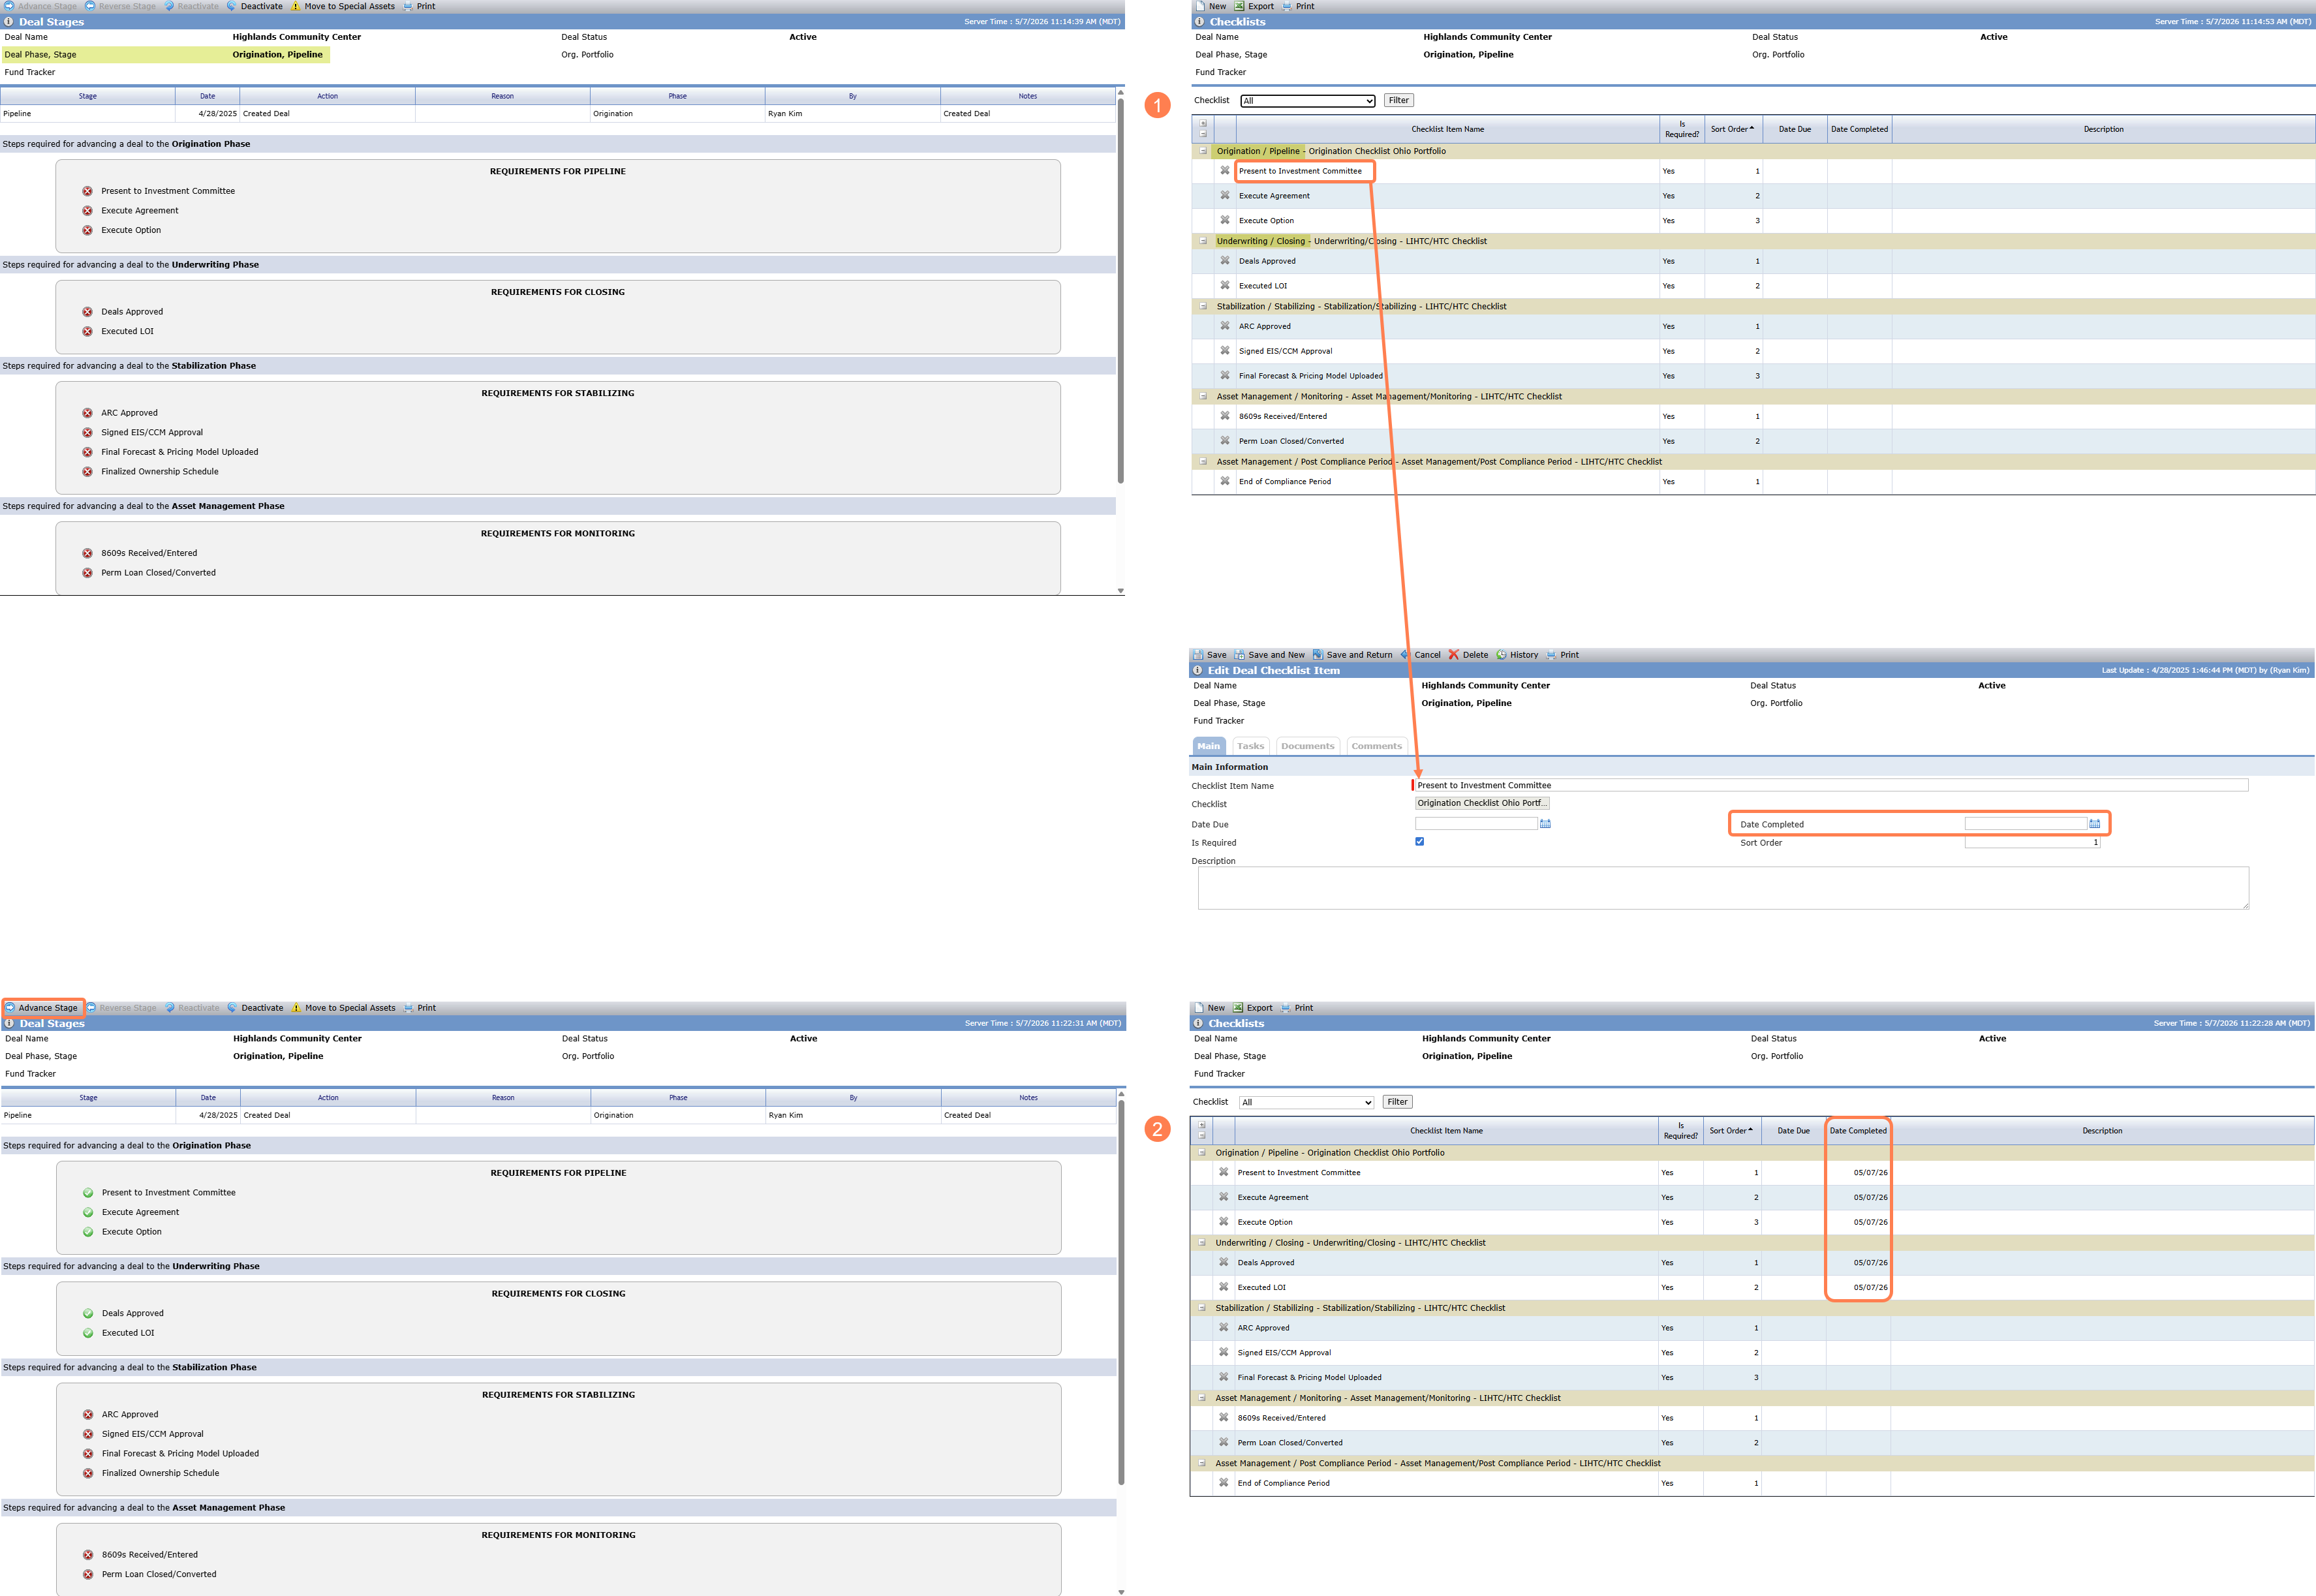Click info icon beside Edit Deal Checklist Item title
The height and width of the screenshot is (1596, 2316).
pos(1197,671)
